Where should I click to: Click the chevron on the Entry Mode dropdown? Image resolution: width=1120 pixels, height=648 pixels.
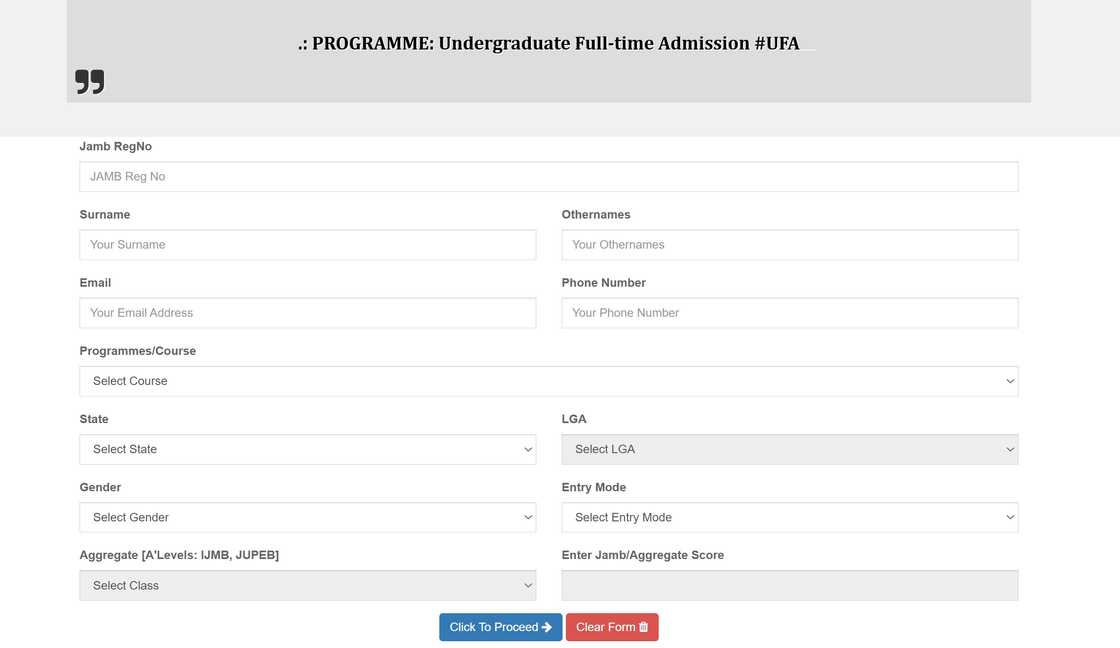(1010, 517)
